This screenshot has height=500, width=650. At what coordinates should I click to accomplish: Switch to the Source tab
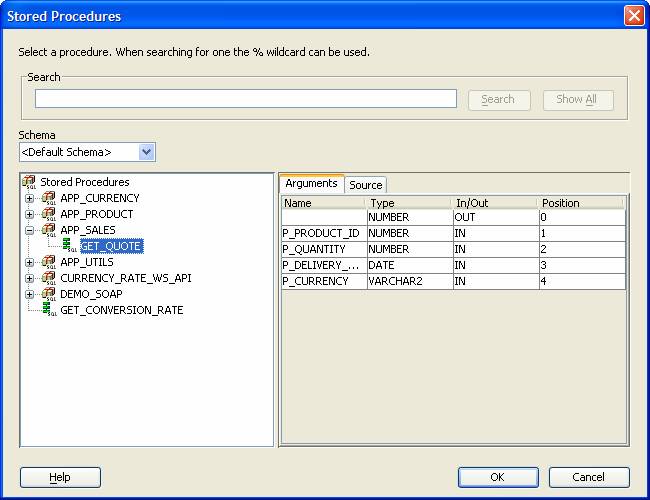point(365,185)
